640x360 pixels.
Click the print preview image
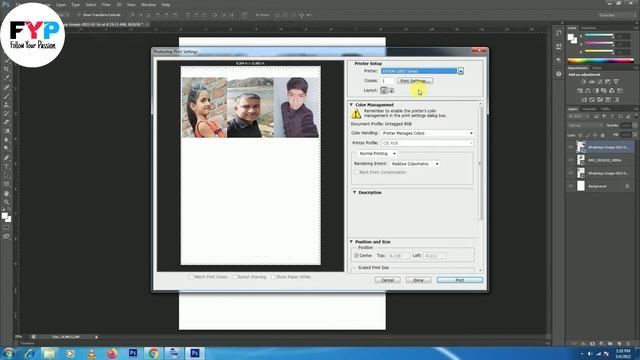251,165
